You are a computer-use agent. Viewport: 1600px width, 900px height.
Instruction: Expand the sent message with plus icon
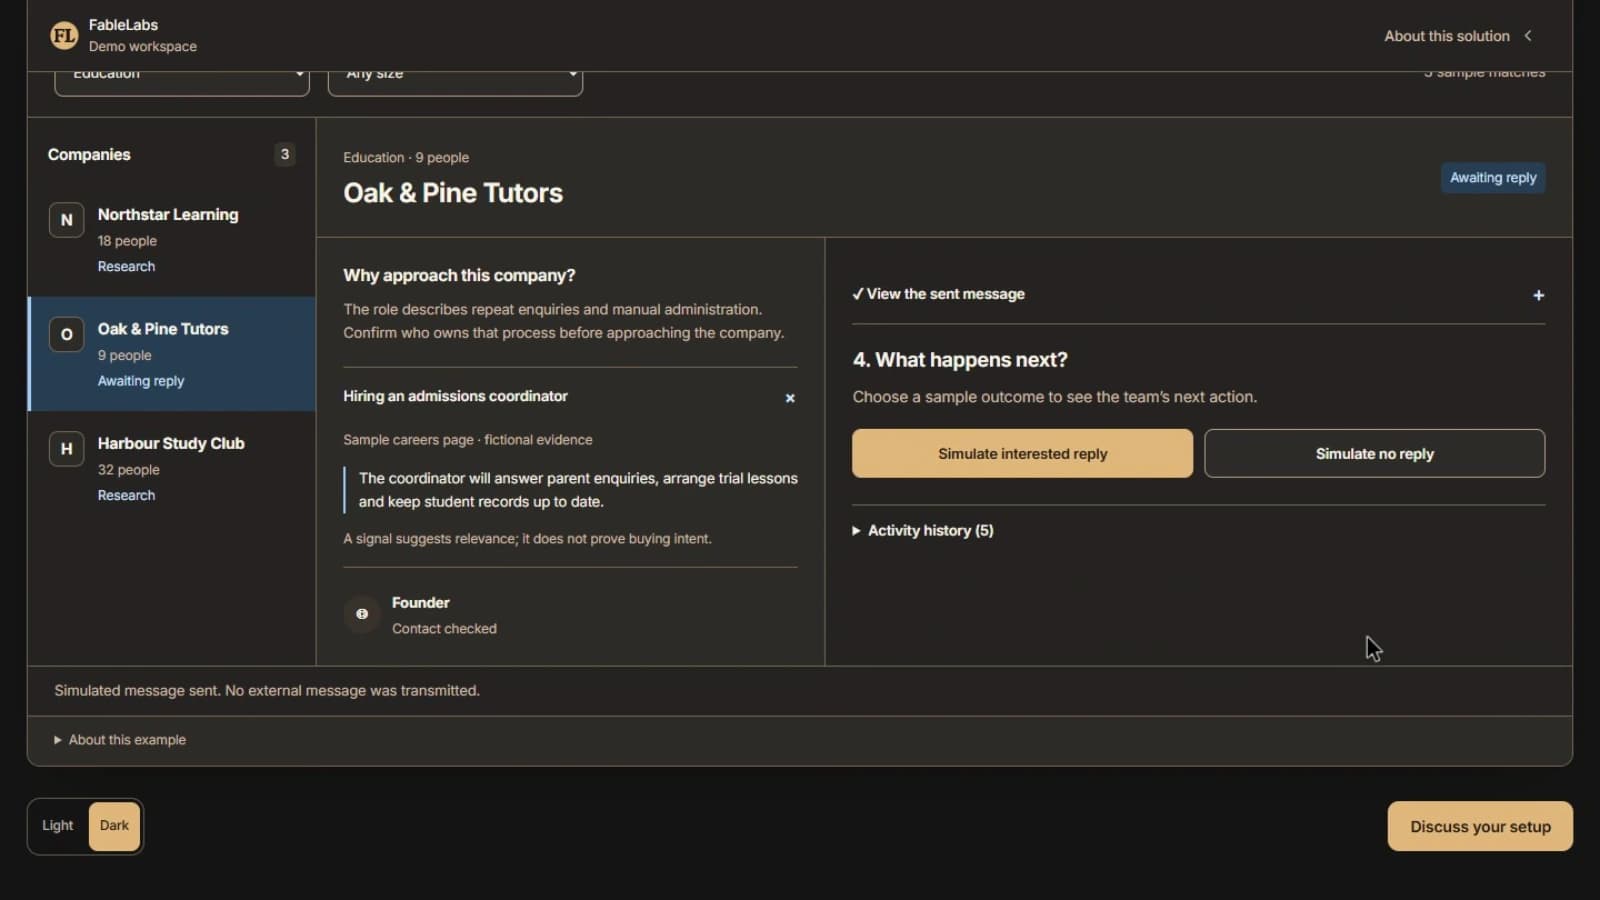click(1538, 295)
